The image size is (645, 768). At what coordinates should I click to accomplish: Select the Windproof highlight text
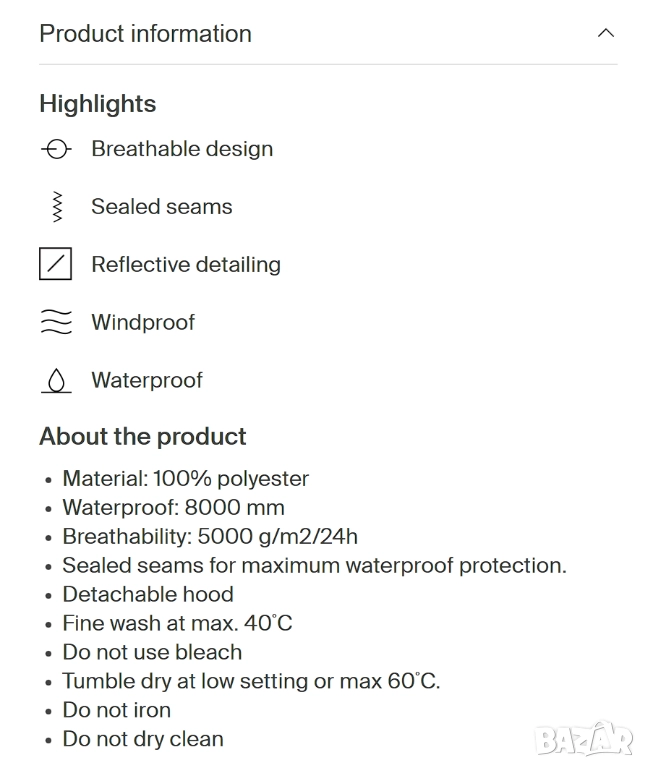click(143, 323)
